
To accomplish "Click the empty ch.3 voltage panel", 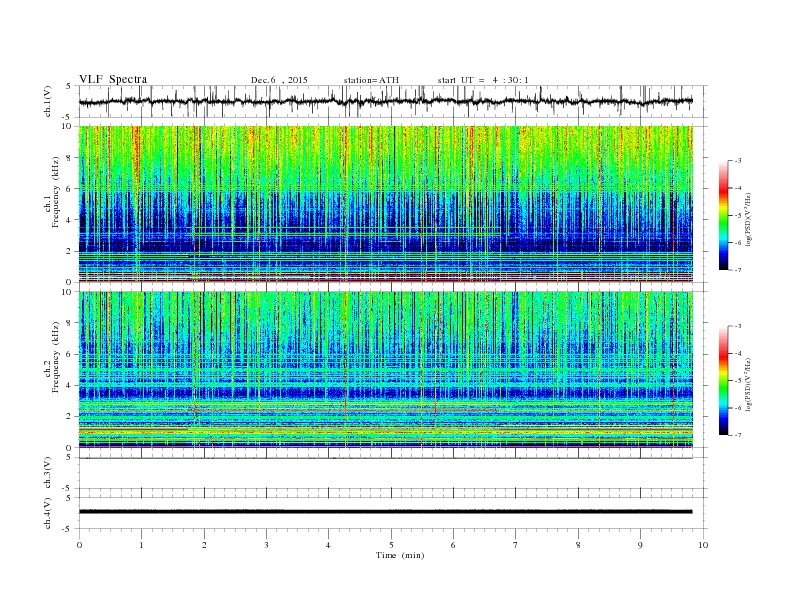I will click(392, 473).
